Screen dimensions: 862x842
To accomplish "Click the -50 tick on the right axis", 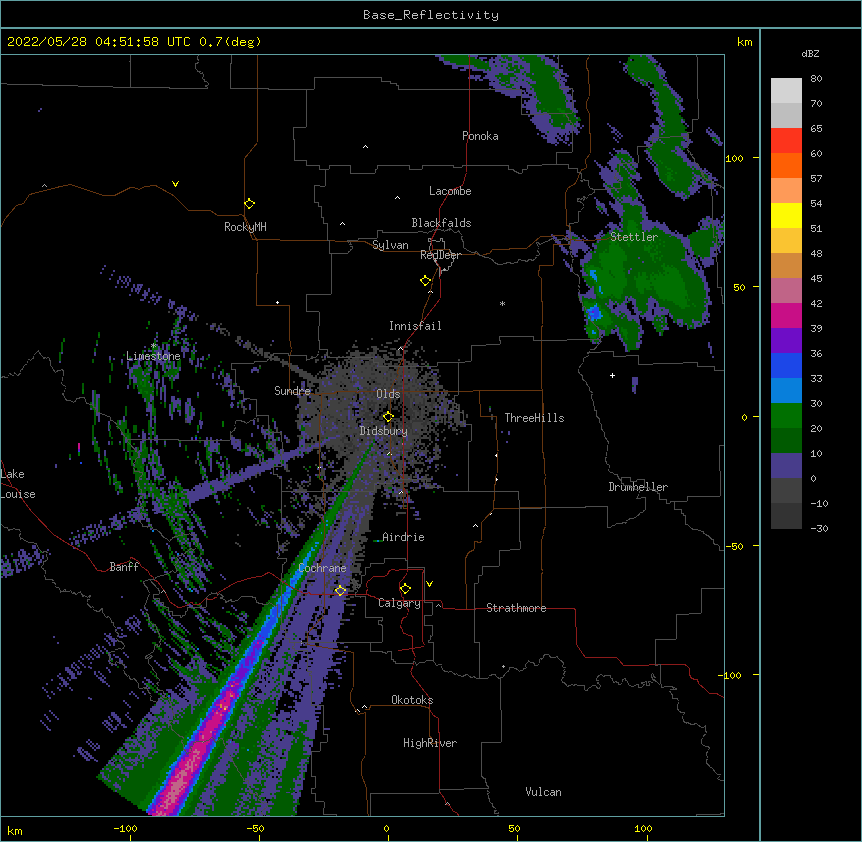I will pyautogui.click(x=734, y=546).
